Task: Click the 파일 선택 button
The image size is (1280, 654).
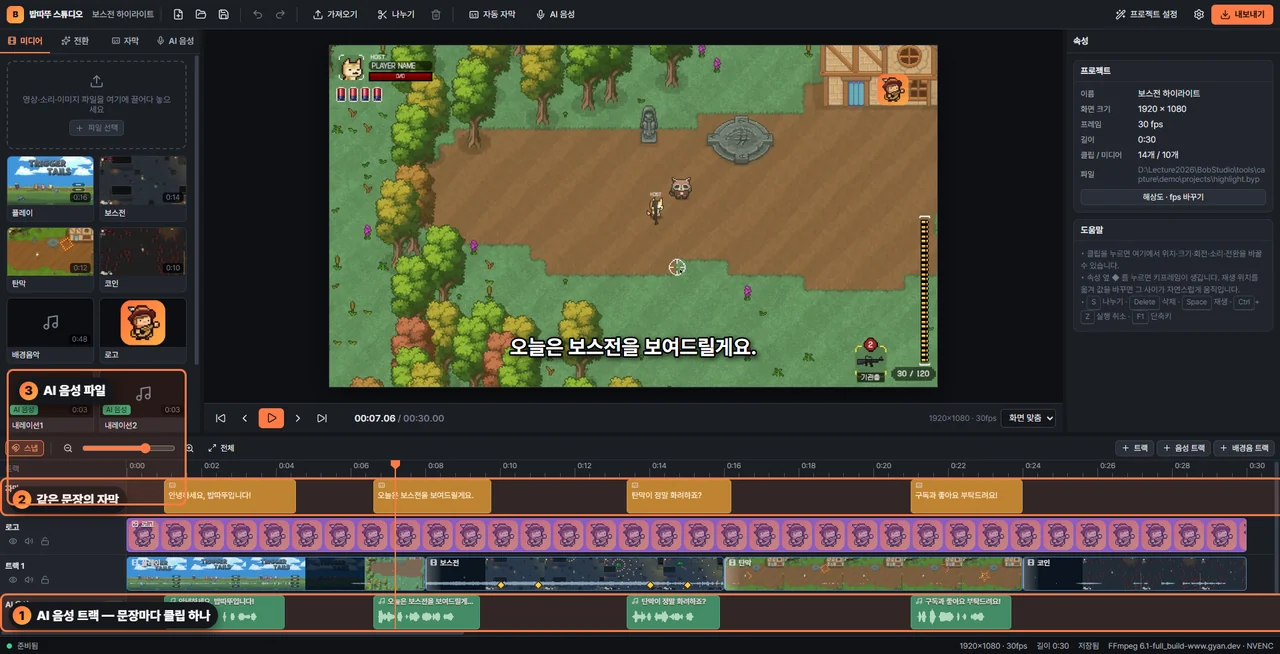Action: pos(97,128)
